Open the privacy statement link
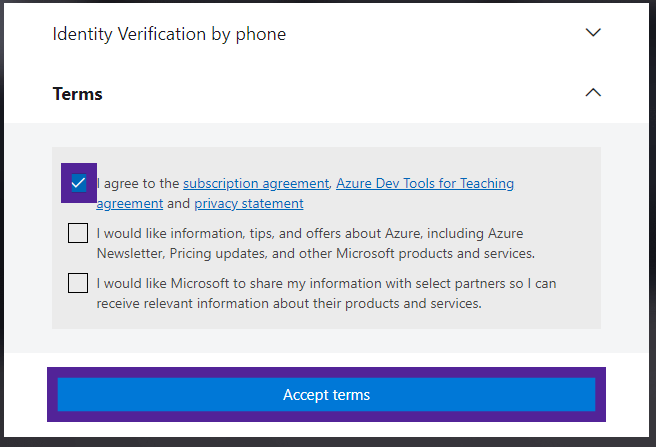 pyautogui.click(x=249, y=204)
